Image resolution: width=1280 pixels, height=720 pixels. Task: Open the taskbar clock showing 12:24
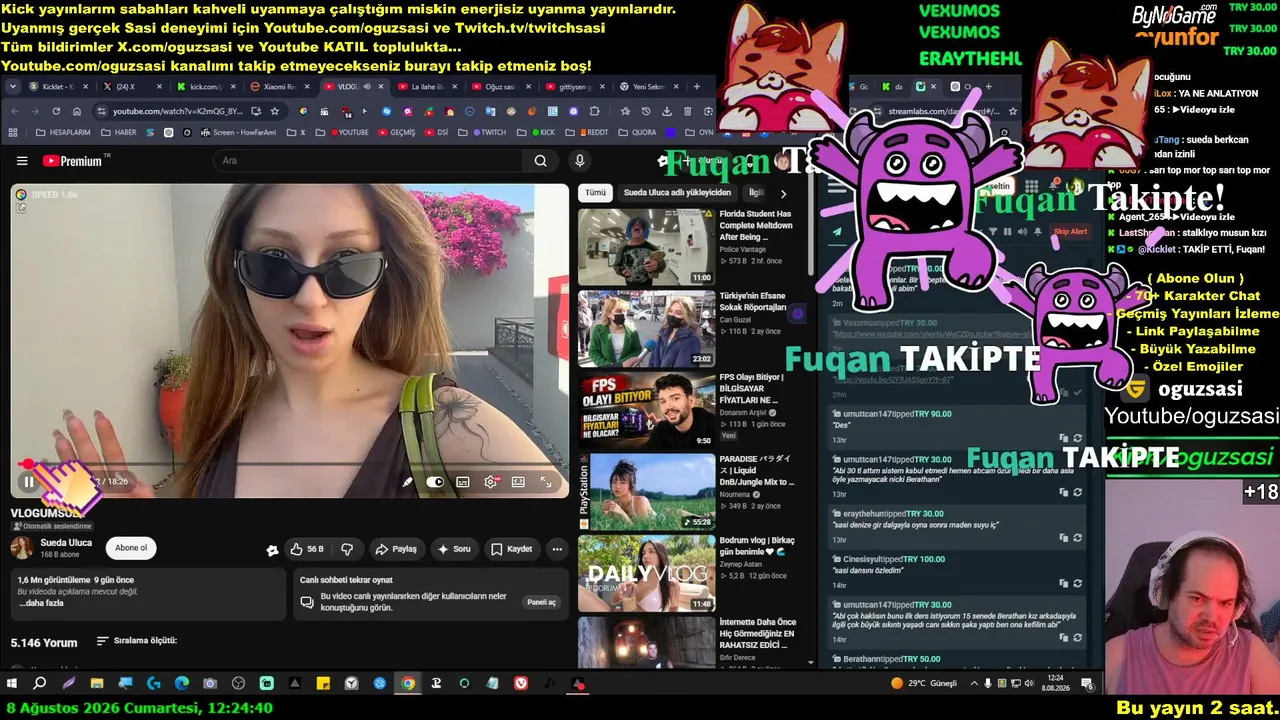(x=1056, y=684)
